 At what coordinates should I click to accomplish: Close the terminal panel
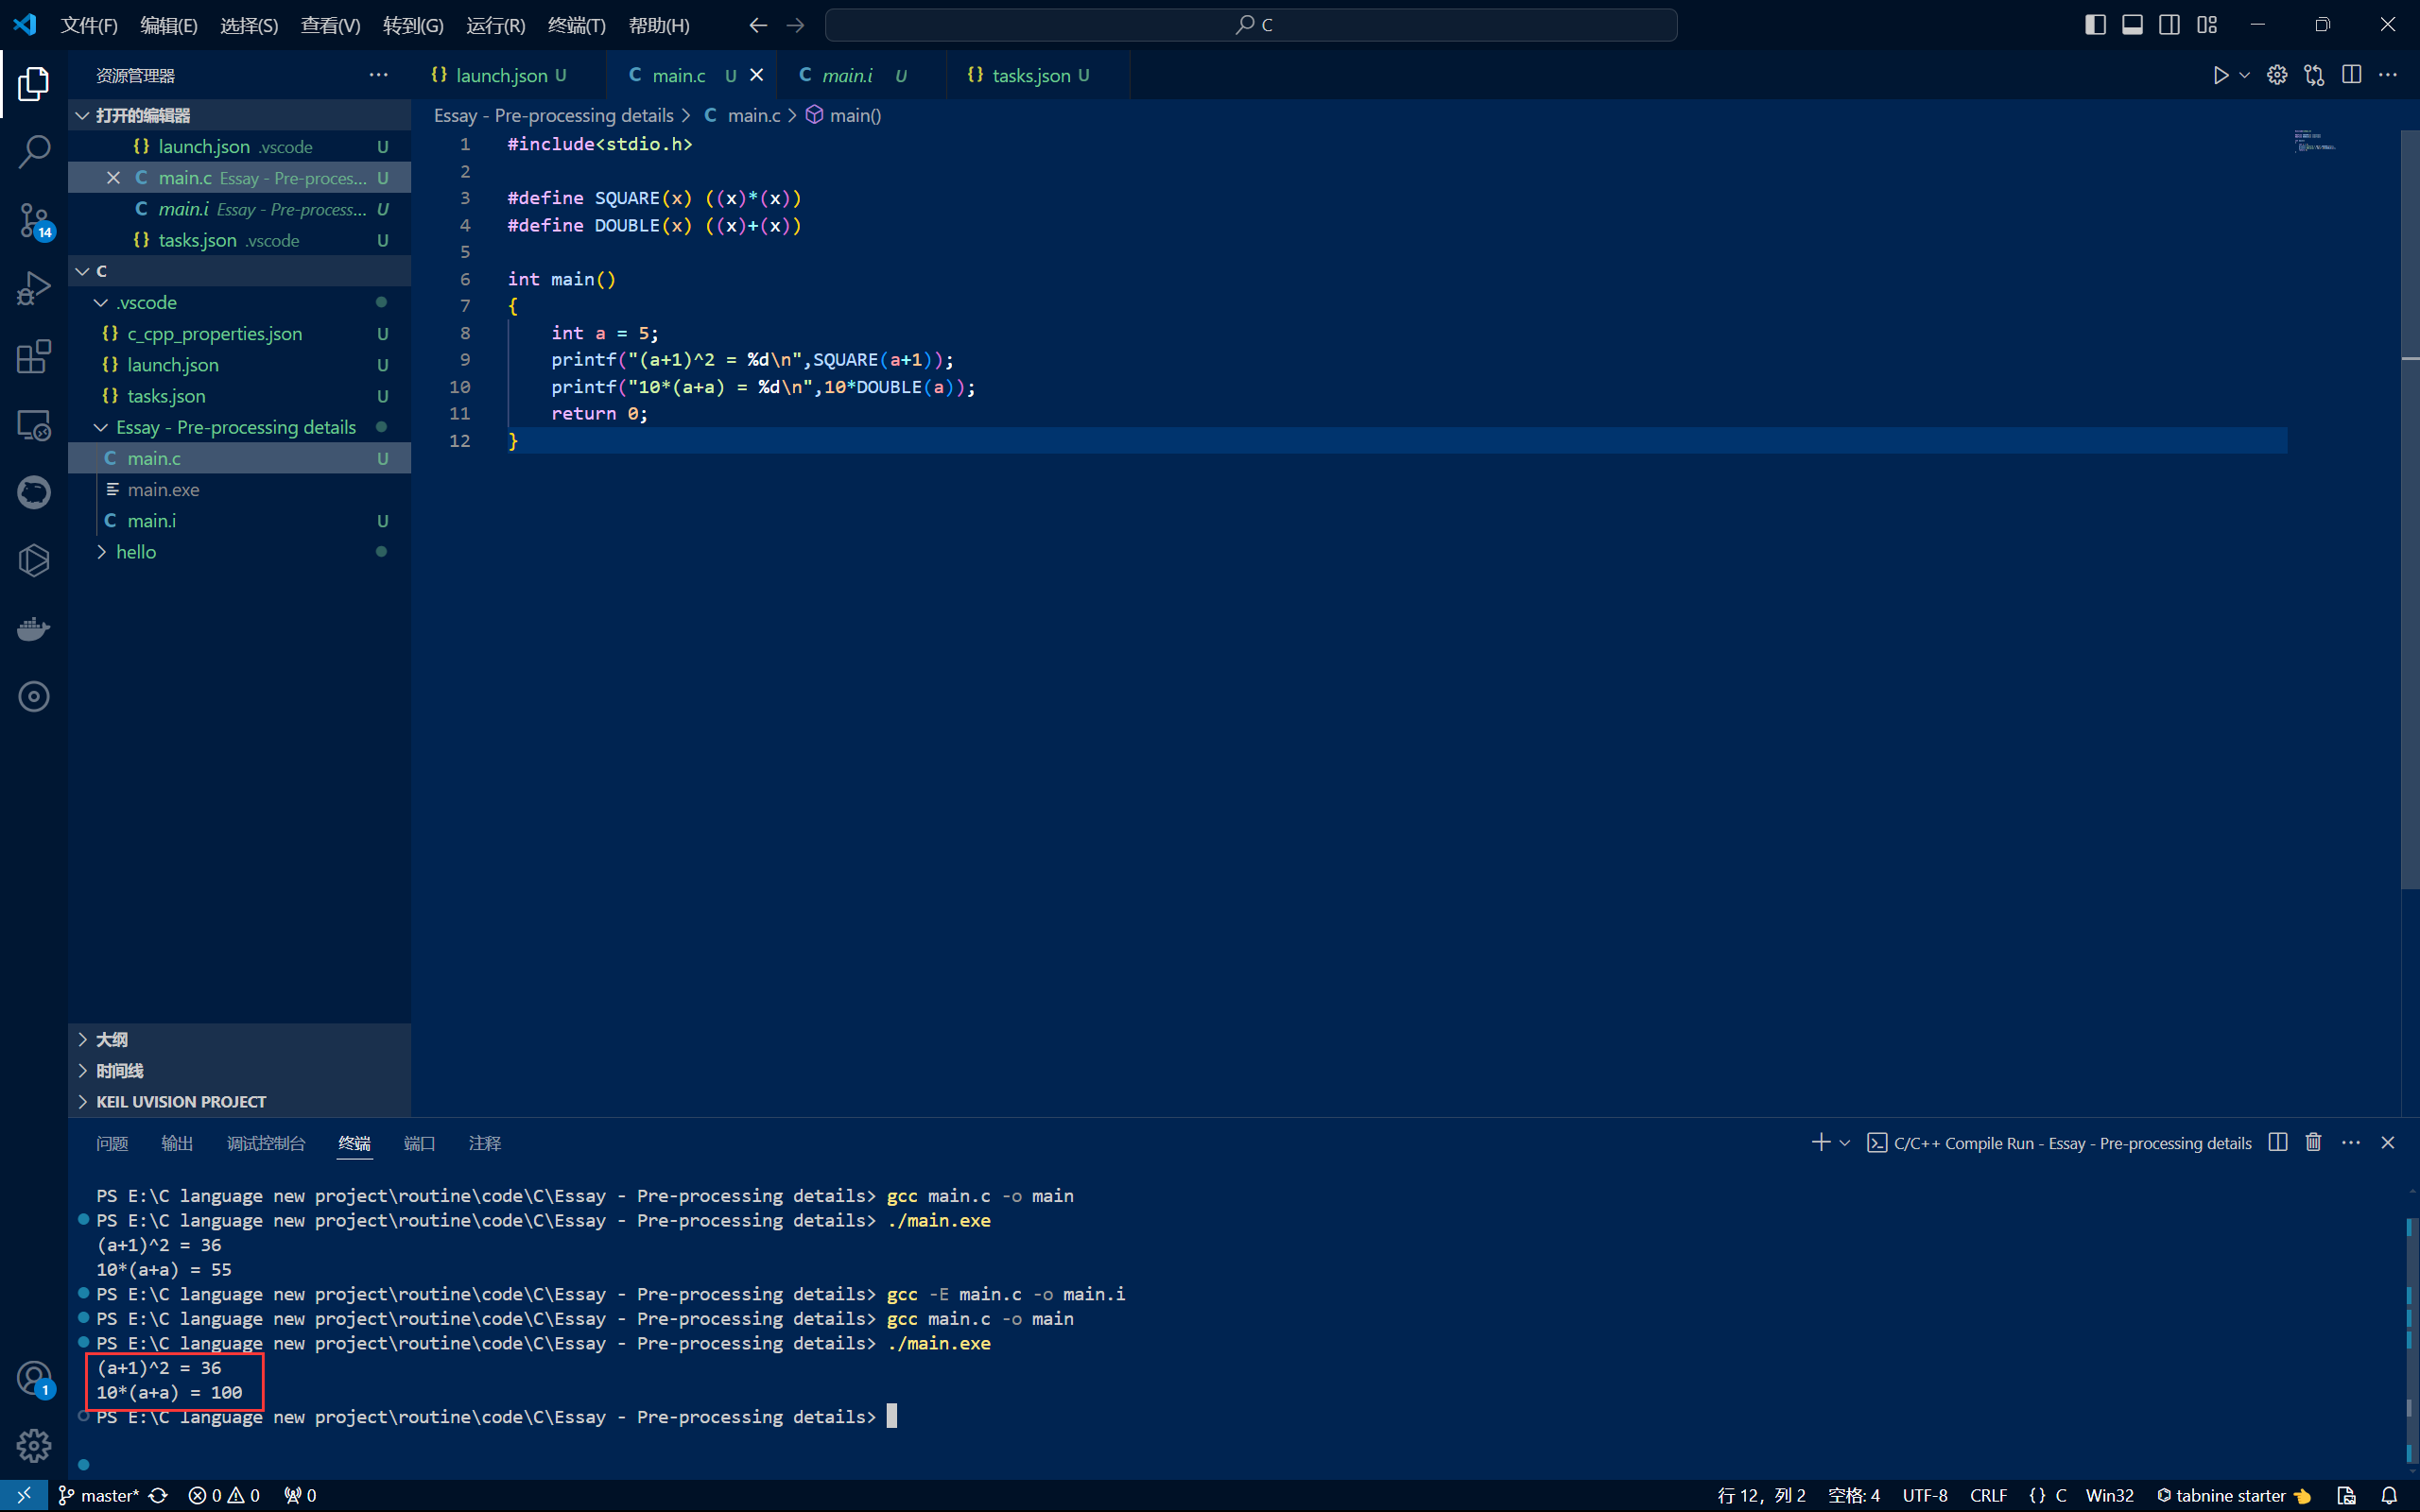2388,1142
